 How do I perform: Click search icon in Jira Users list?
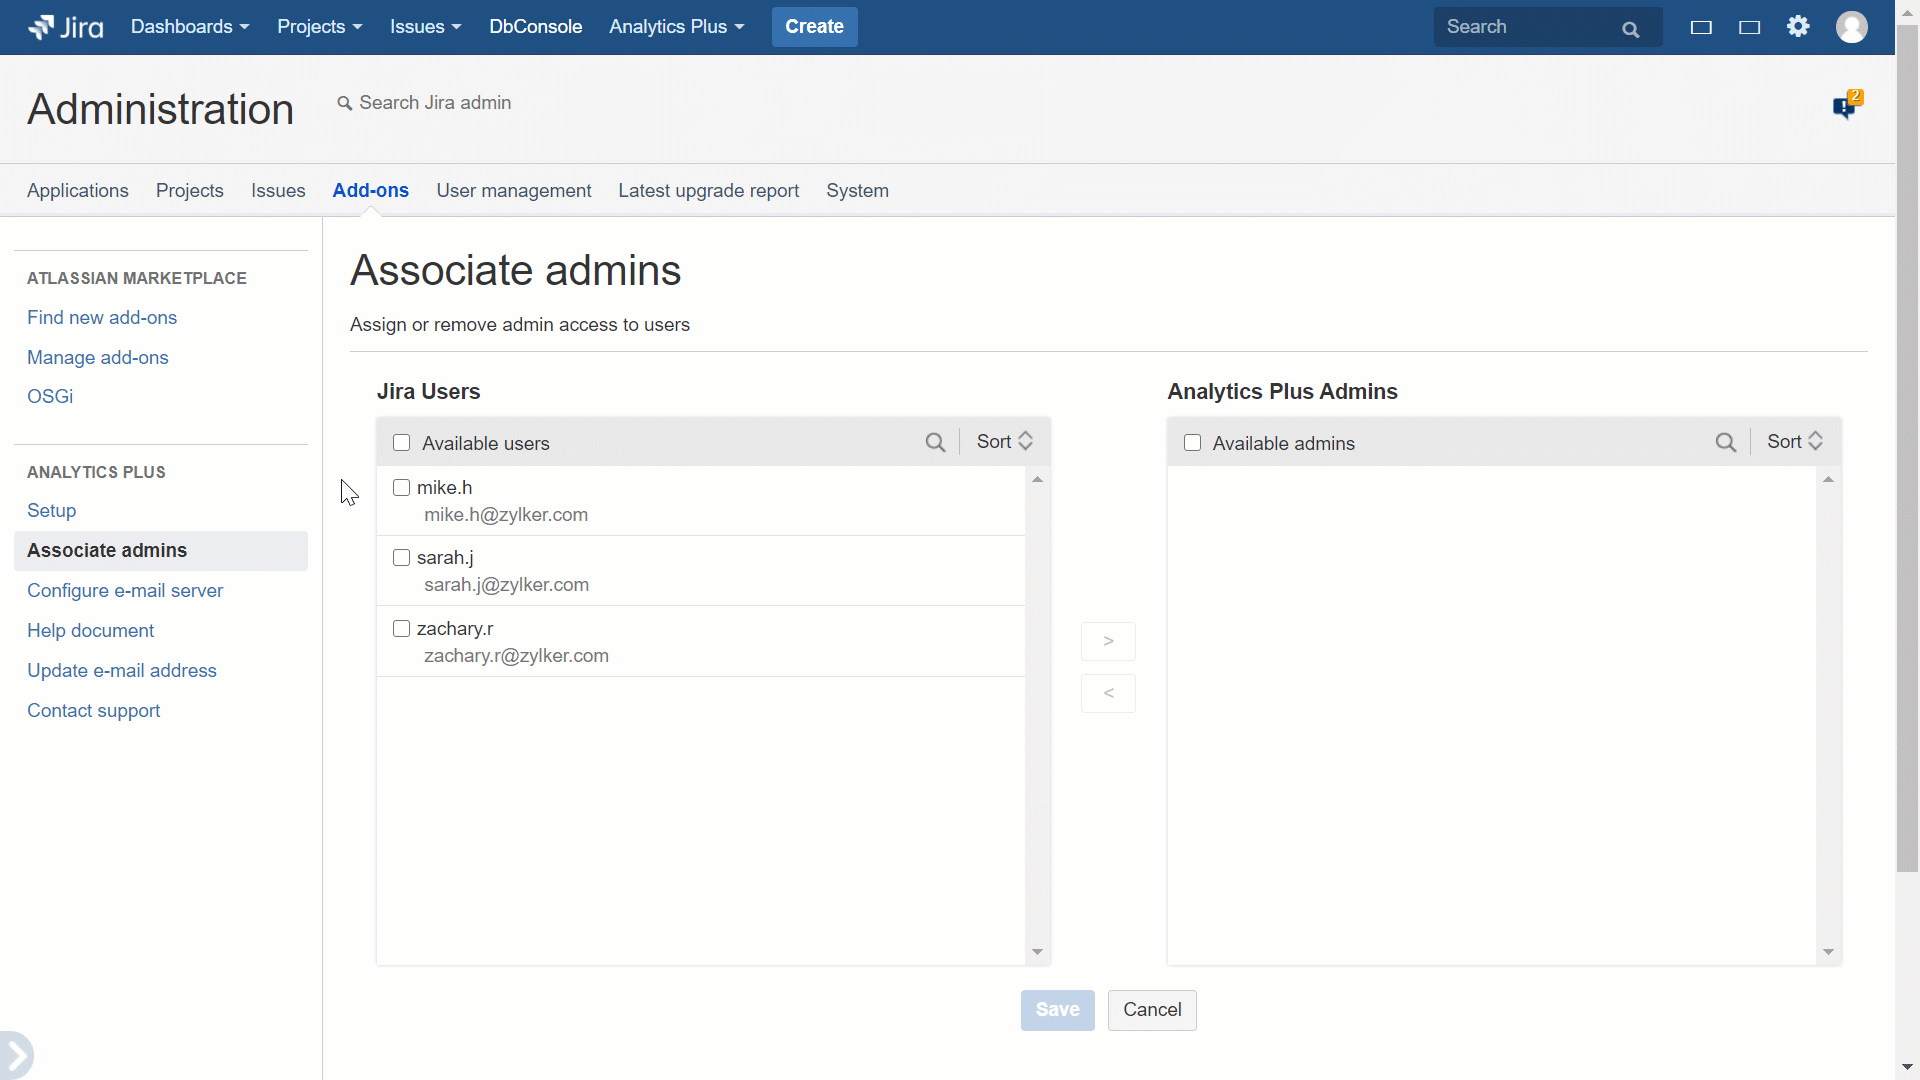coord(935,443)
